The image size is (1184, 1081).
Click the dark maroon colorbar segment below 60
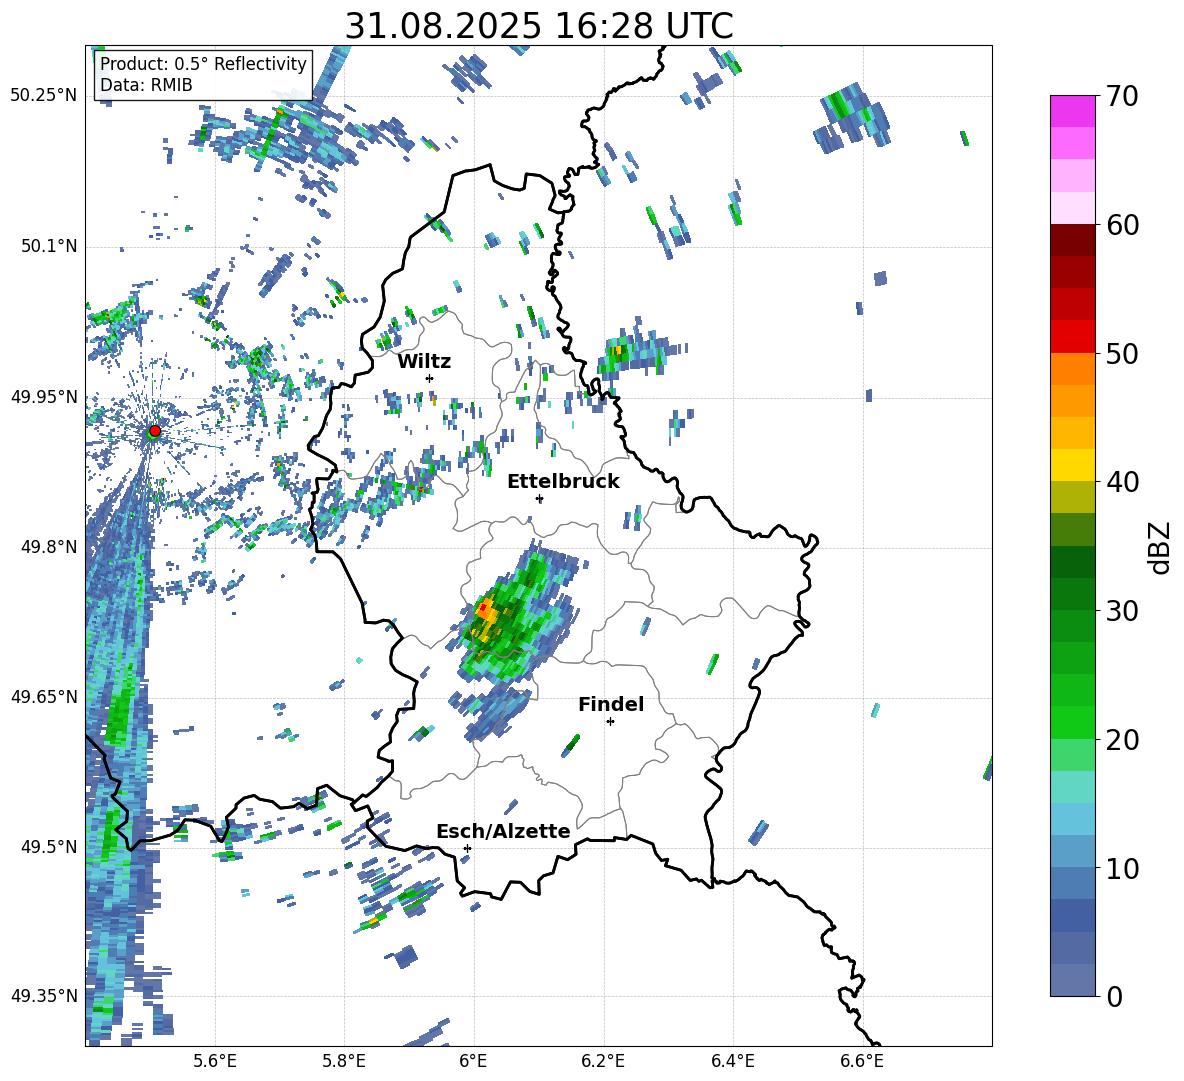click(x=1072, y=240)
